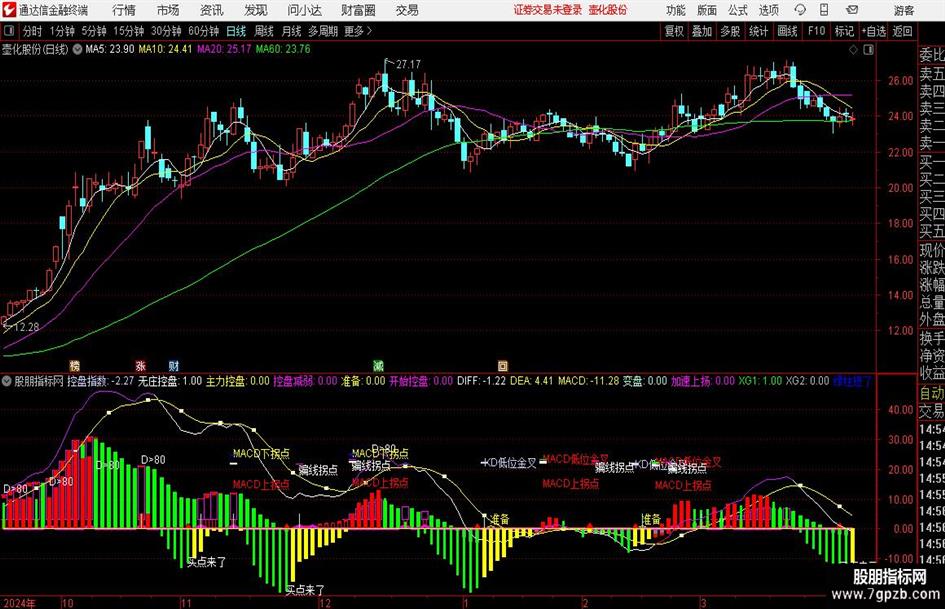
Task: Add stock via +自选 button
Action: [873, 31]
